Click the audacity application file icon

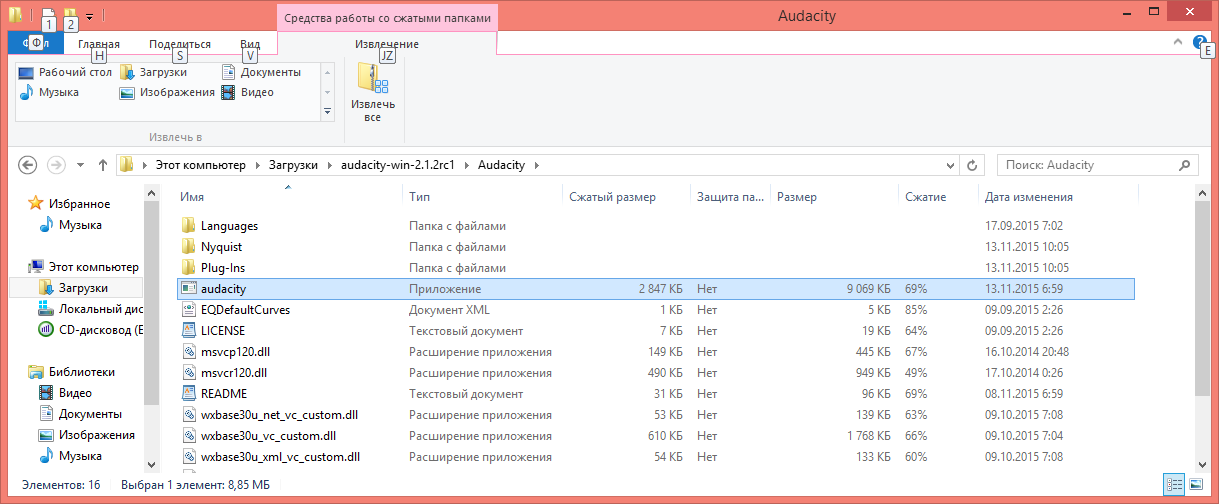[x=189, y=288]
